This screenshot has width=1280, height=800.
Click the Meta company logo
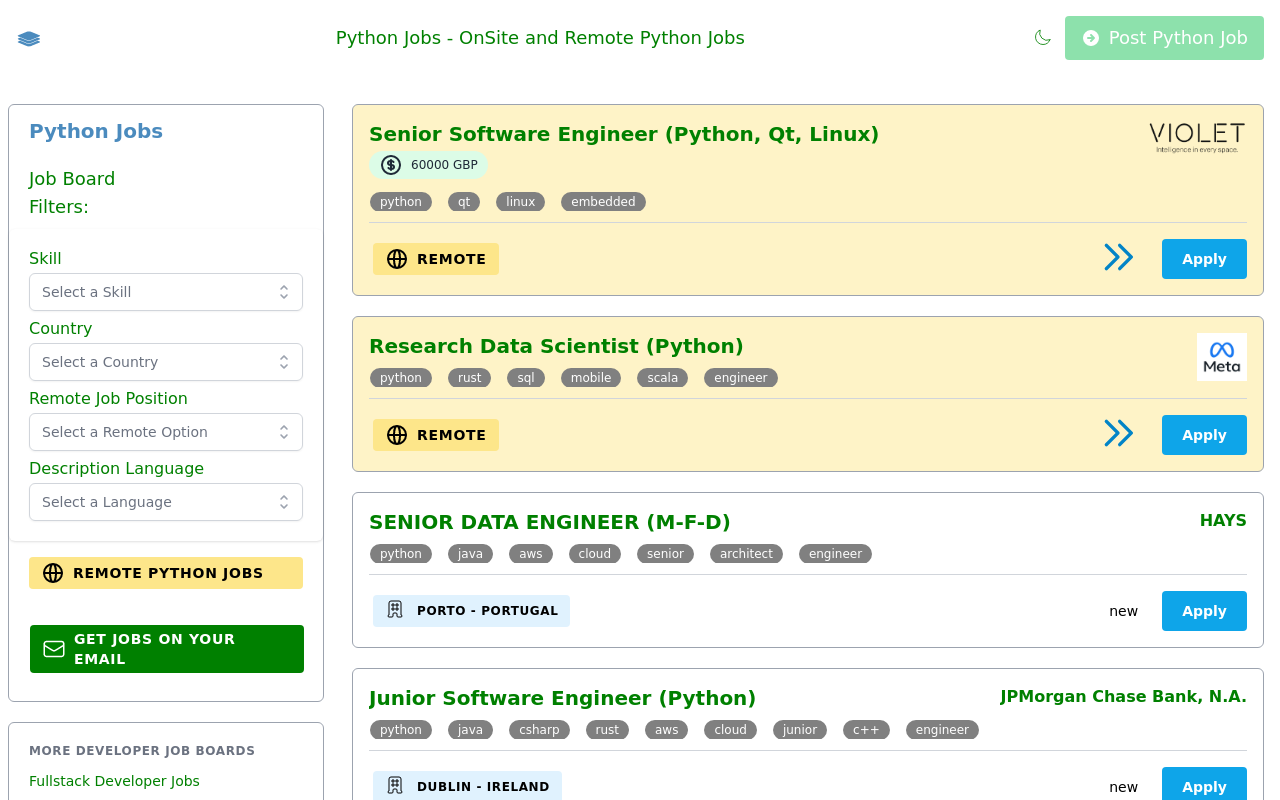pyautogui.click(x=1222, y=357)
